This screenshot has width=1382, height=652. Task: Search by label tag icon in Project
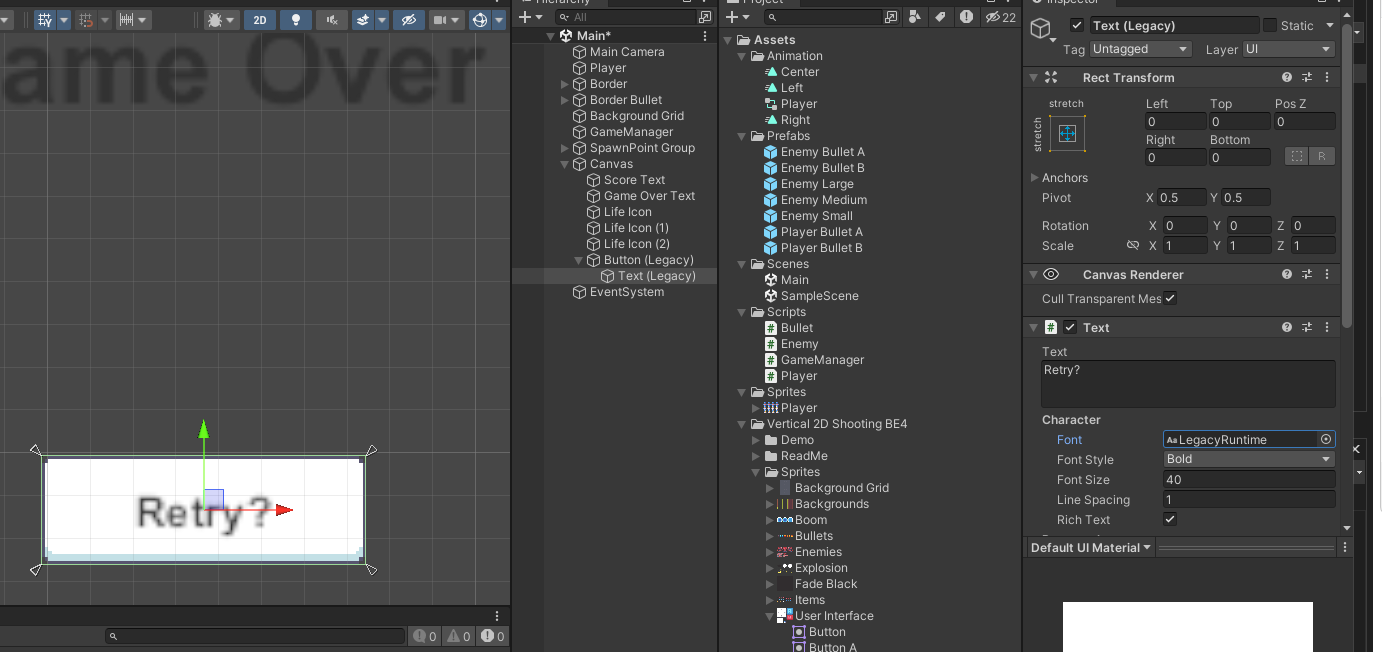pos(941,17)
